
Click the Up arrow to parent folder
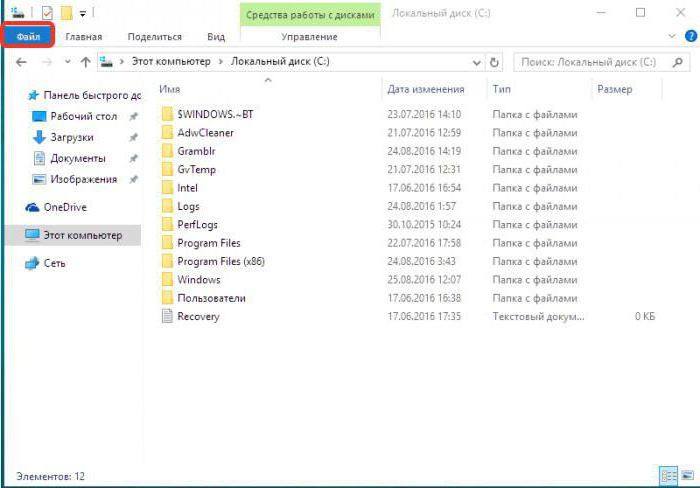click(86, 62)
